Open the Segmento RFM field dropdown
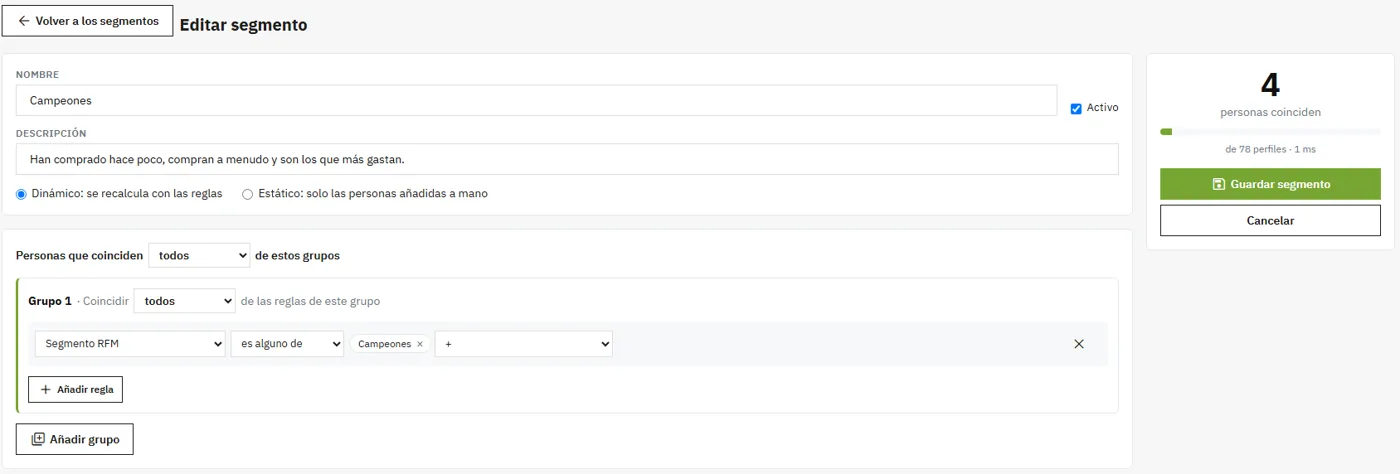The image size is (1400, 474). click(130, 344)
